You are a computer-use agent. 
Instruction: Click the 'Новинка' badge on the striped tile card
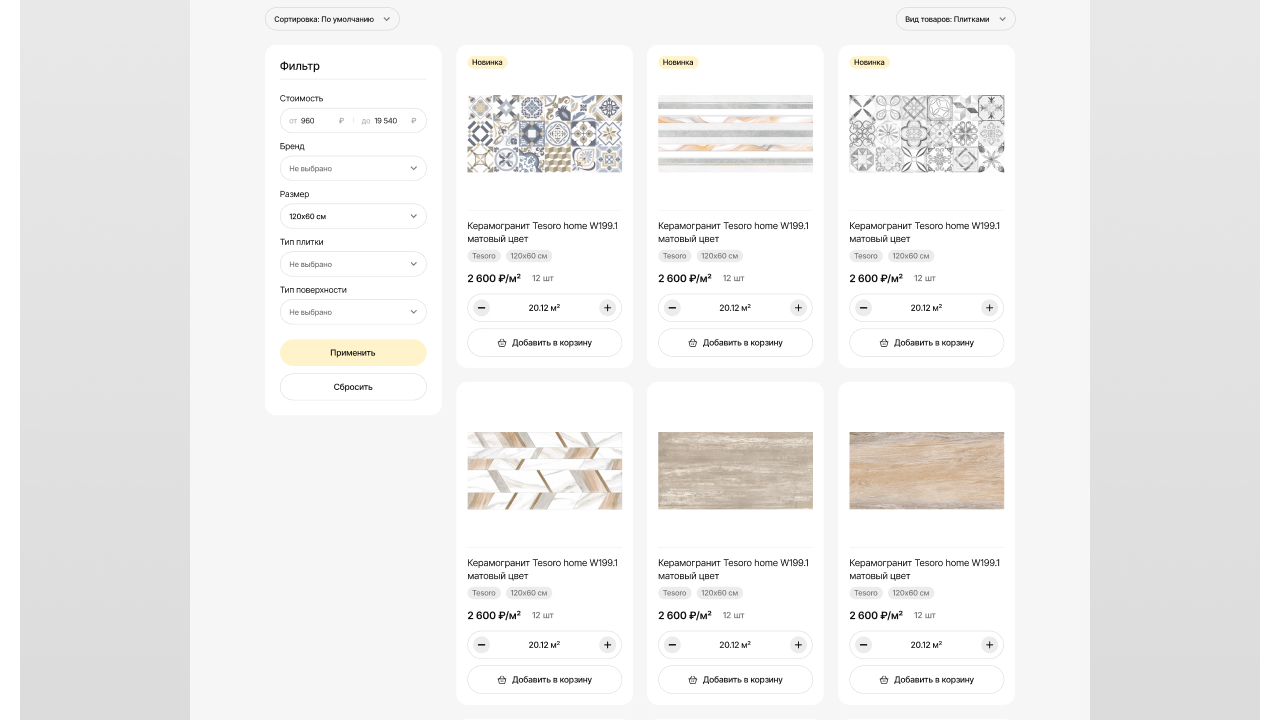pos(678,62)
